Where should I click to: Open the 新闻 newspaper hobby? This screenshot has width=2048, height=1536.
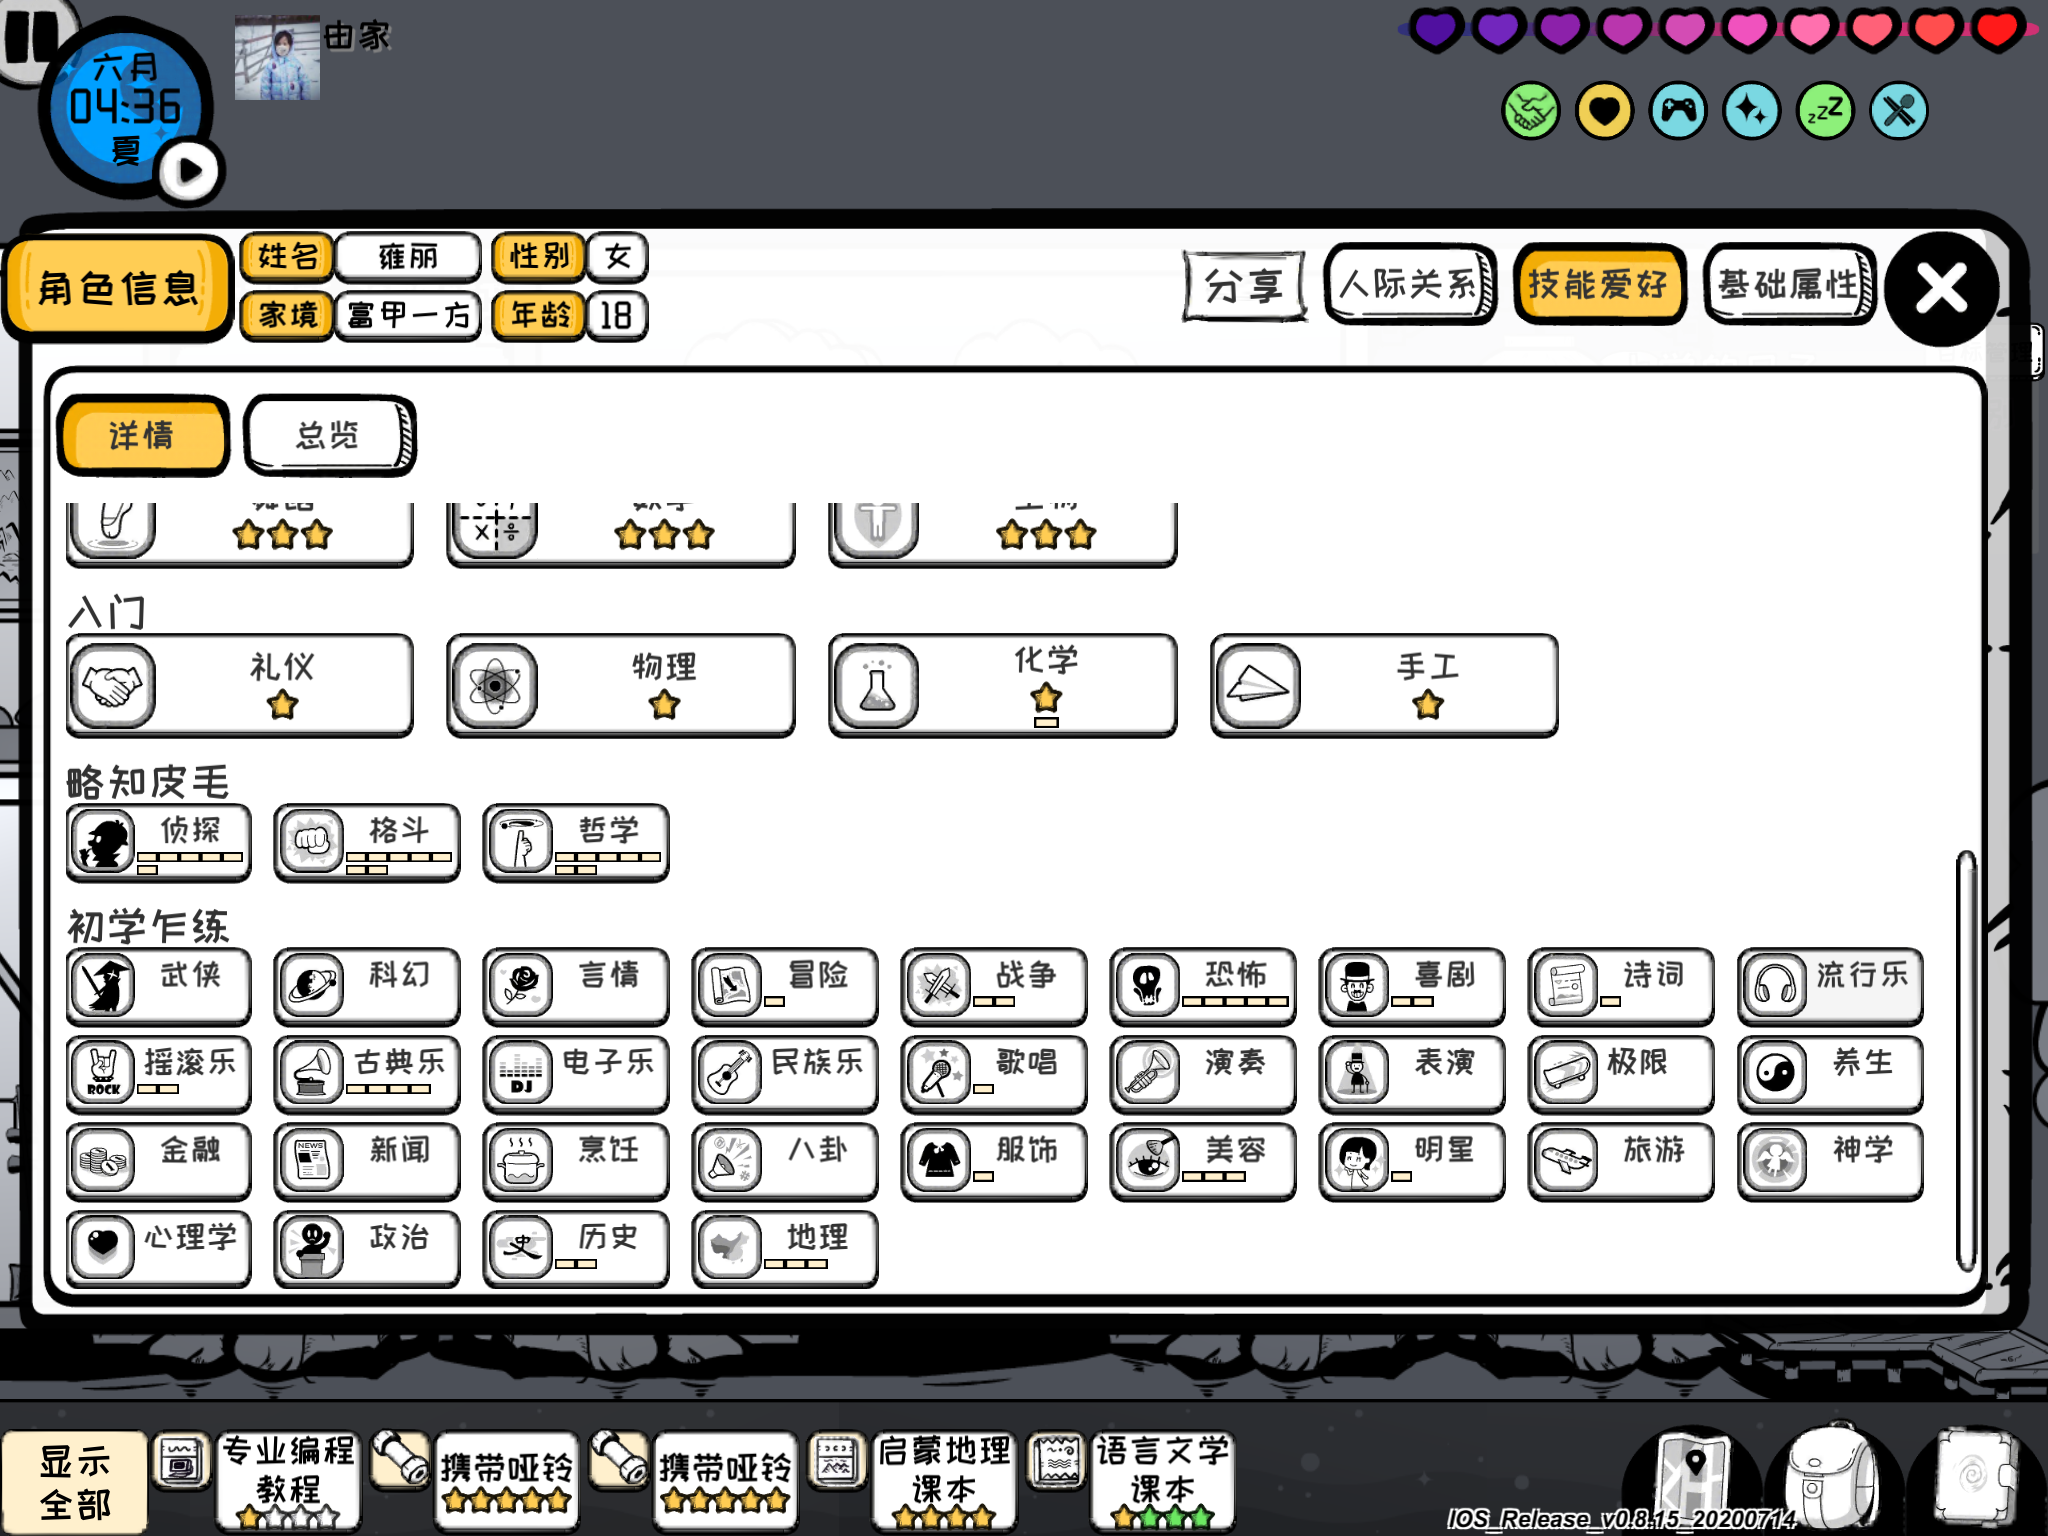(367, 1162)
